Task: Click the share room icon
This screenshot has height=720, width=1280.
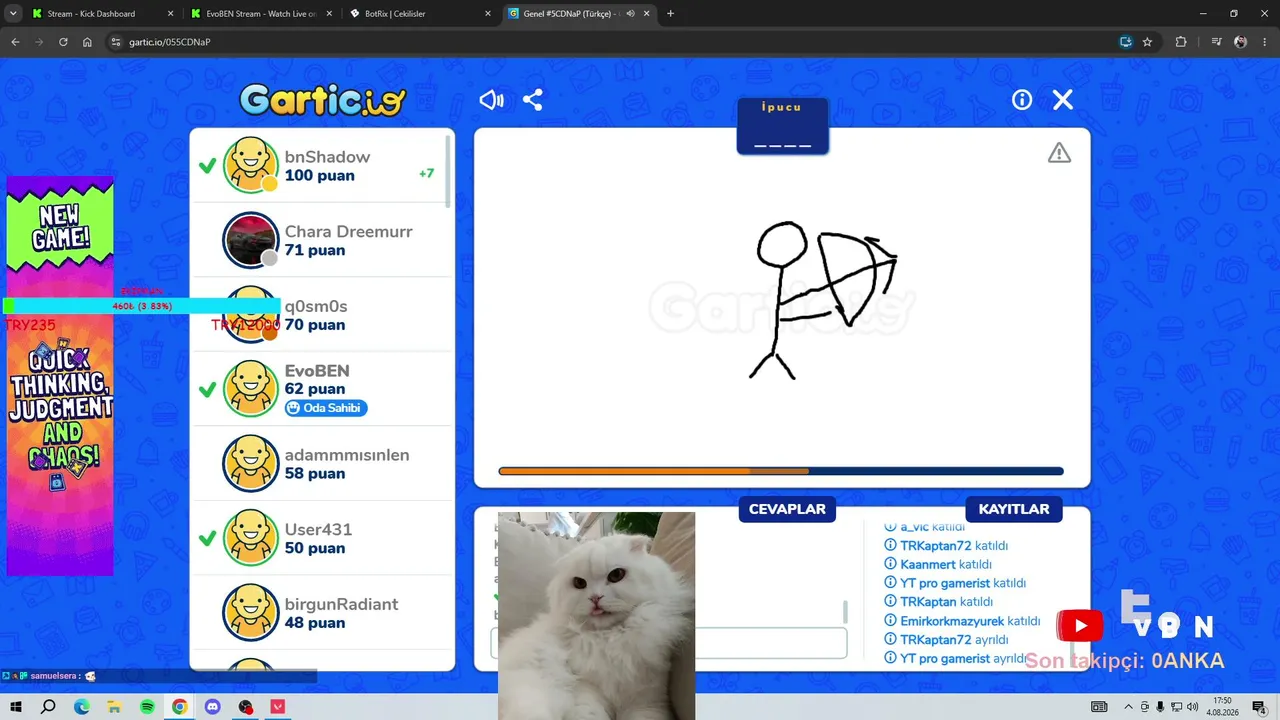Action: pyautogui.click(x=533, y=100)
